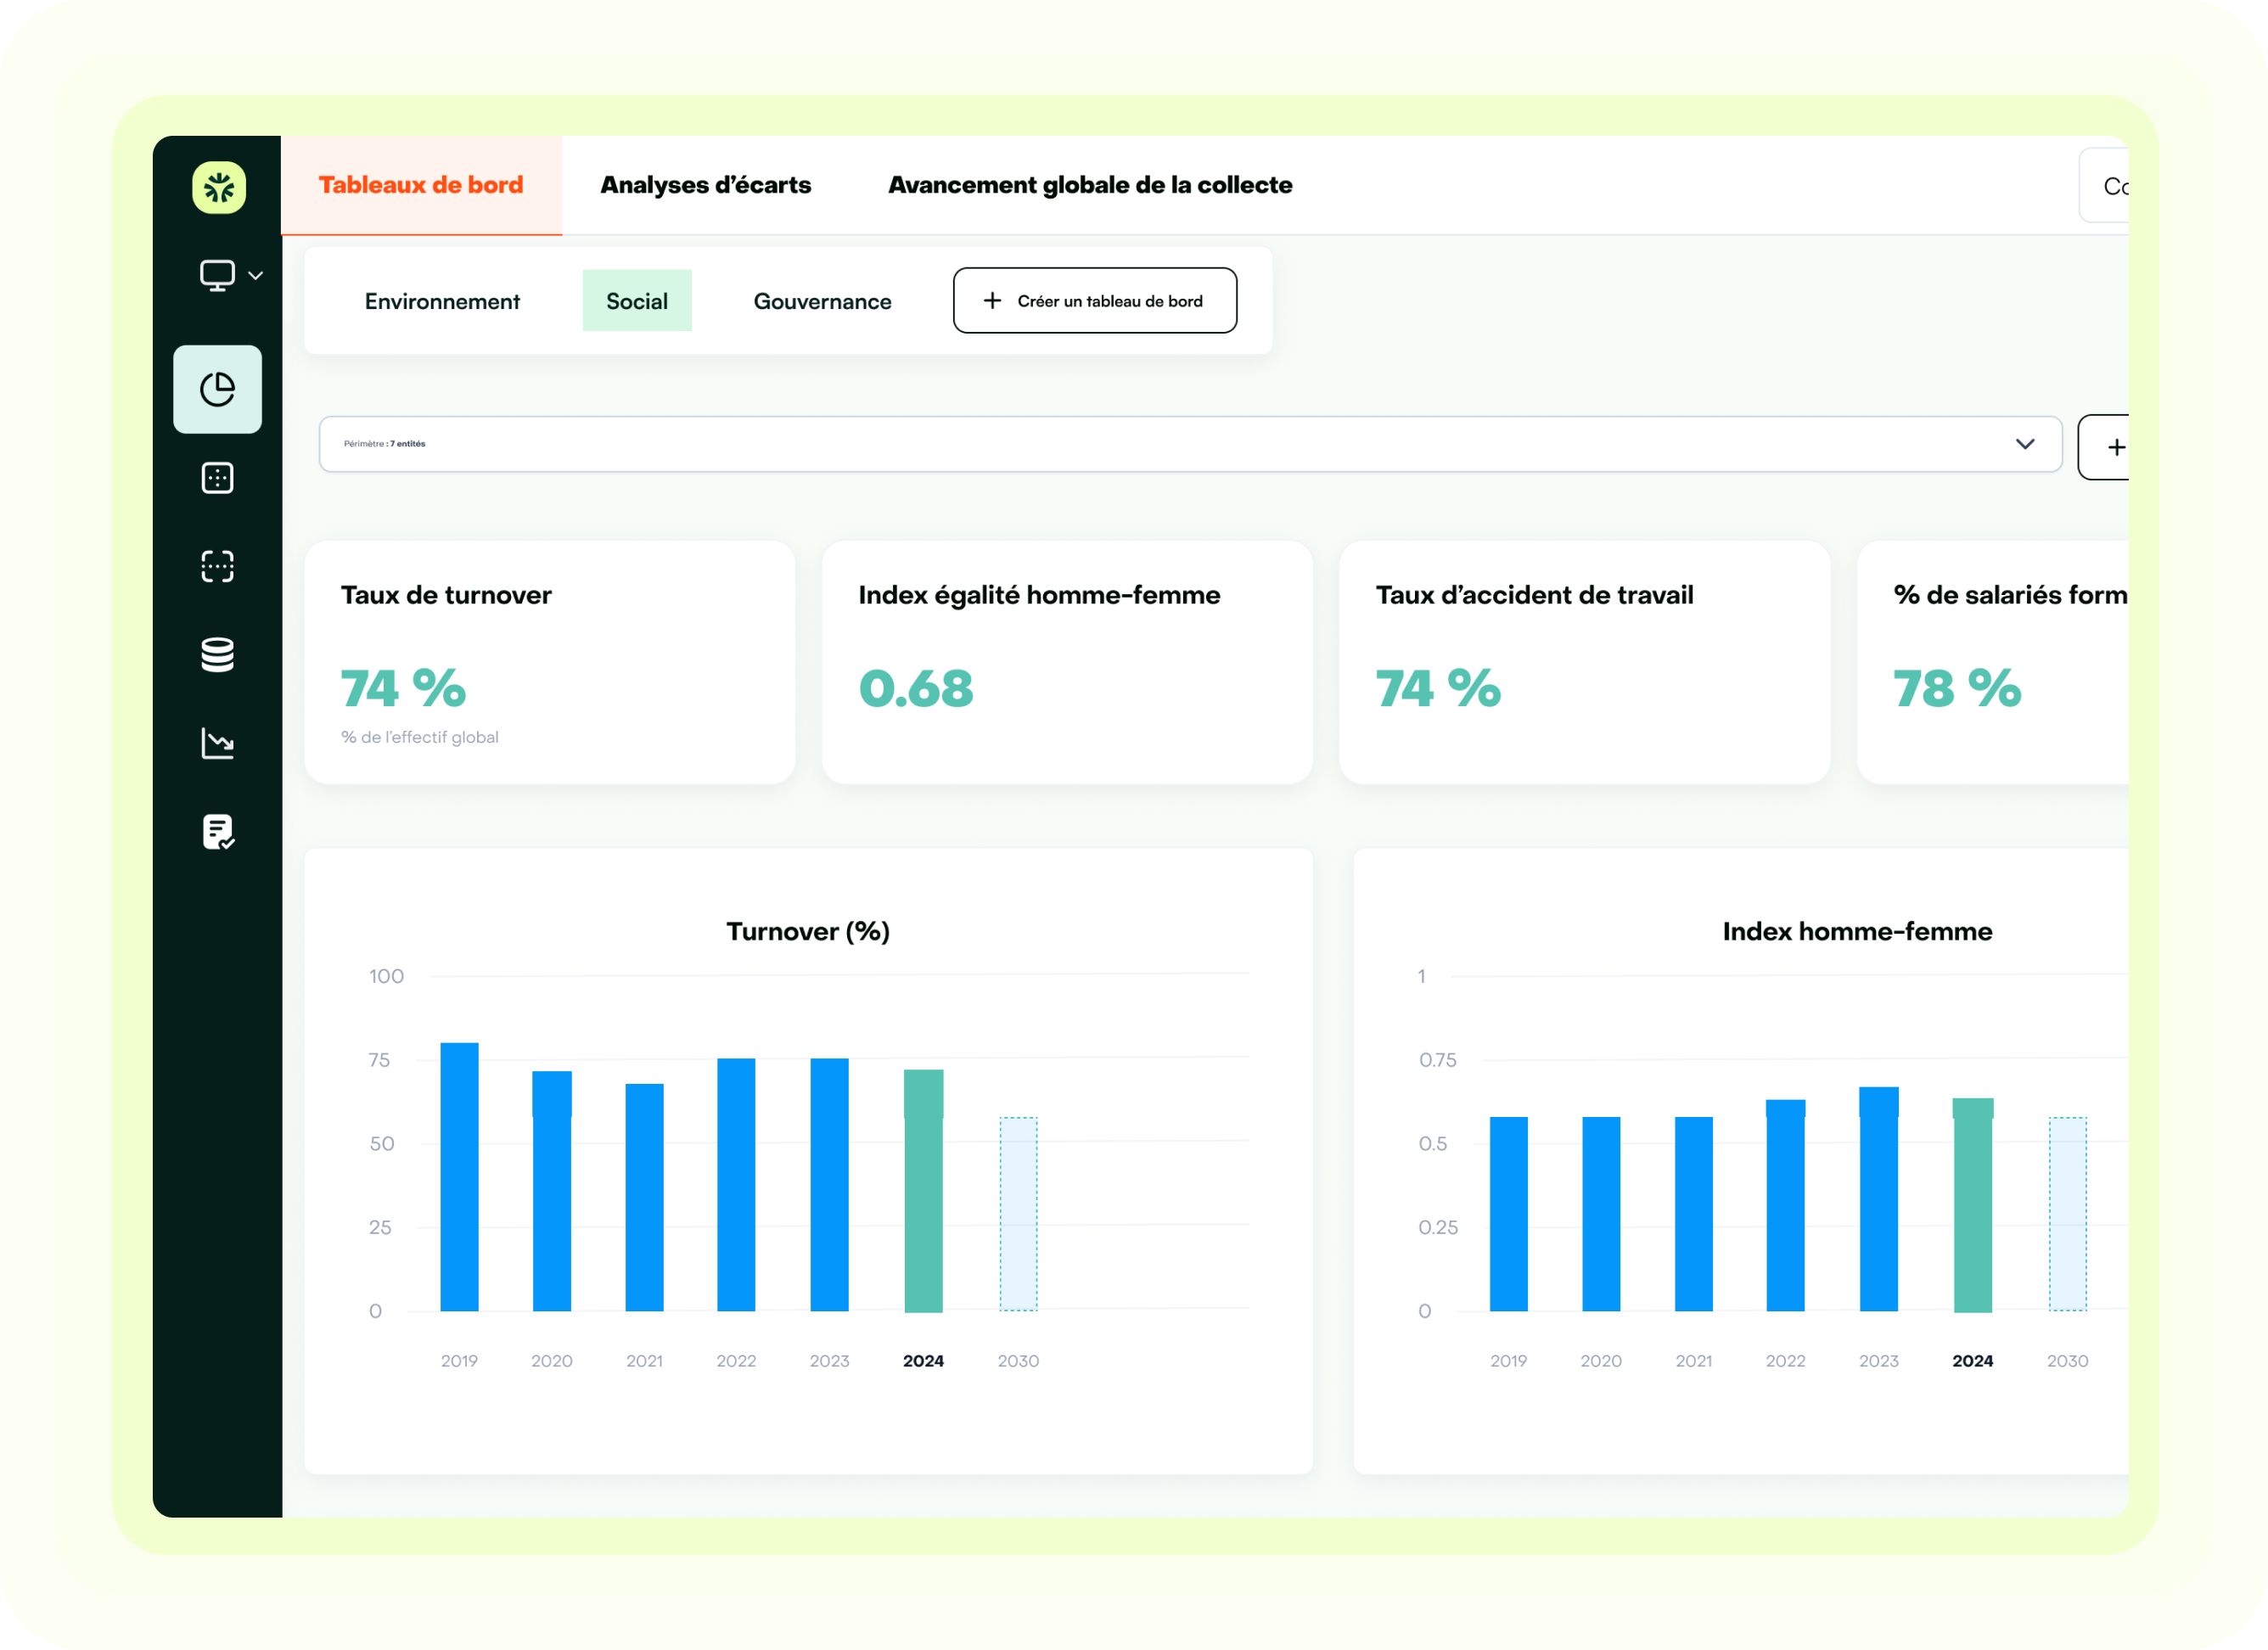The image size is (2268, 1650).
Task: Select the pie chart dashboard icon
Action: tap(217, 389)
